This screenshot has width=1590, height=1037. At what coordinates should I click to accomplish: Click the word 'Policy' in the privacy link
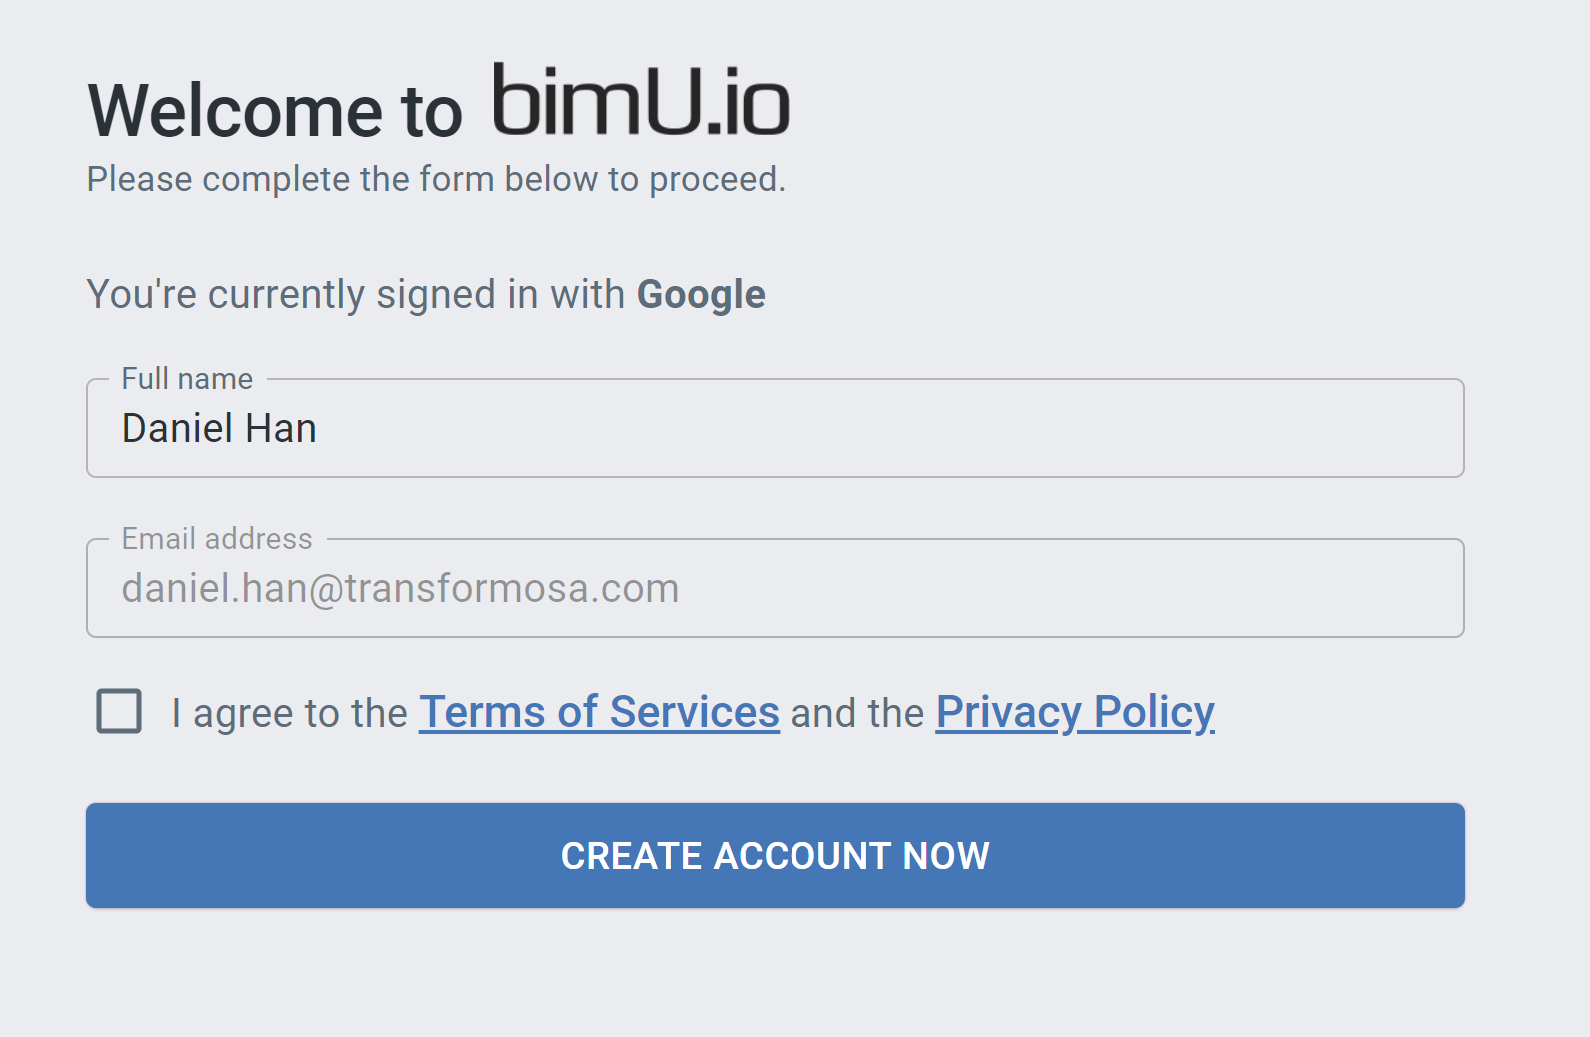(1154, 712)
